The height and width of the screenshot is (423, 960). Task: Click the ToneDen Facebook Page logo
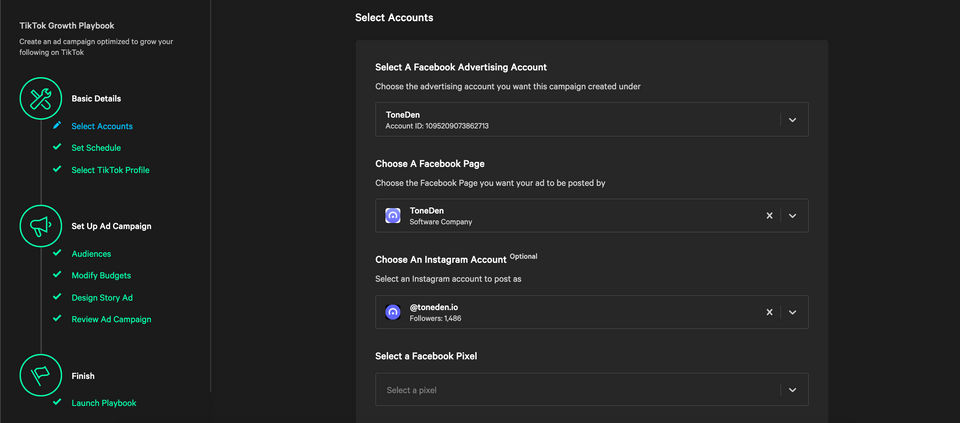point(393,215)
